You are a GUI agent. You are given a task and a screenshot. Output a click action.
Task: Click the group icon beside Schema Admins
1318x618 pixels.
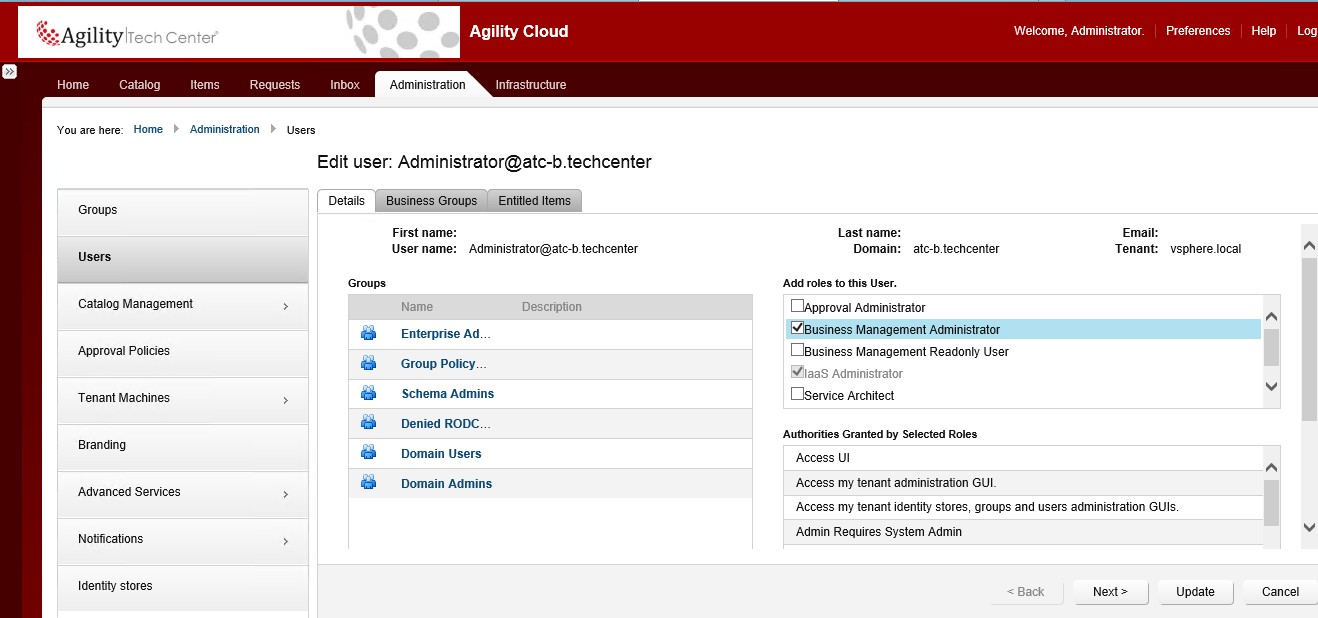coord(368,394)
